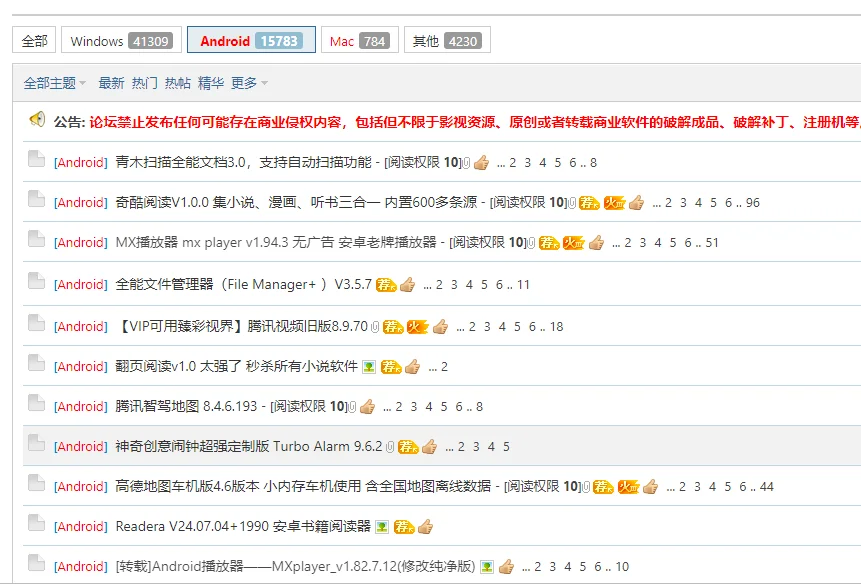Click the 荐 badge on 高德地图车机版 thread
861x584 pixels.
pyautogui.click(x=601, y=486)
